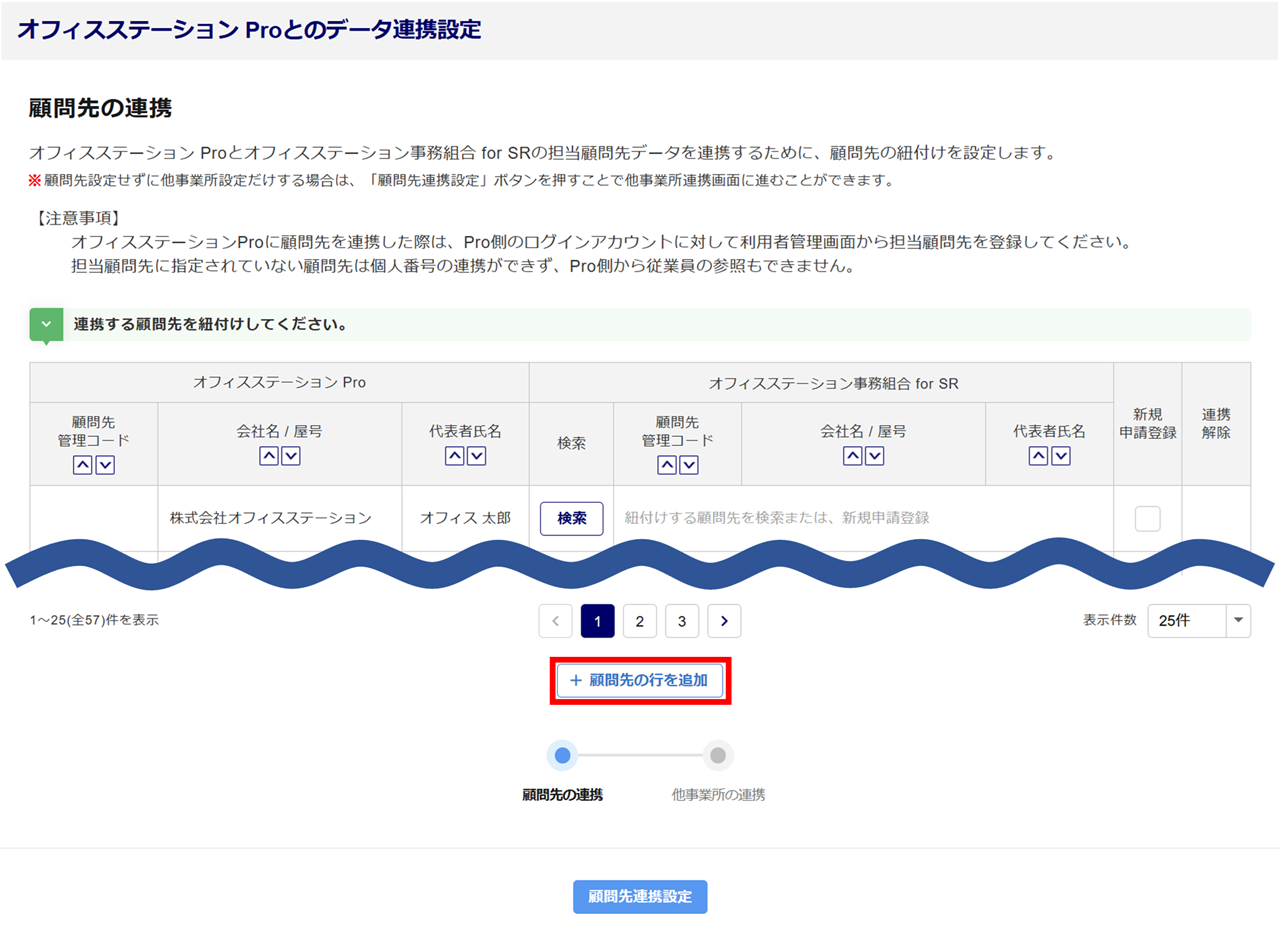Screen dimensions: 1280x937
Task: Select page 3 in pagination
Action: (x=682, y=621)
